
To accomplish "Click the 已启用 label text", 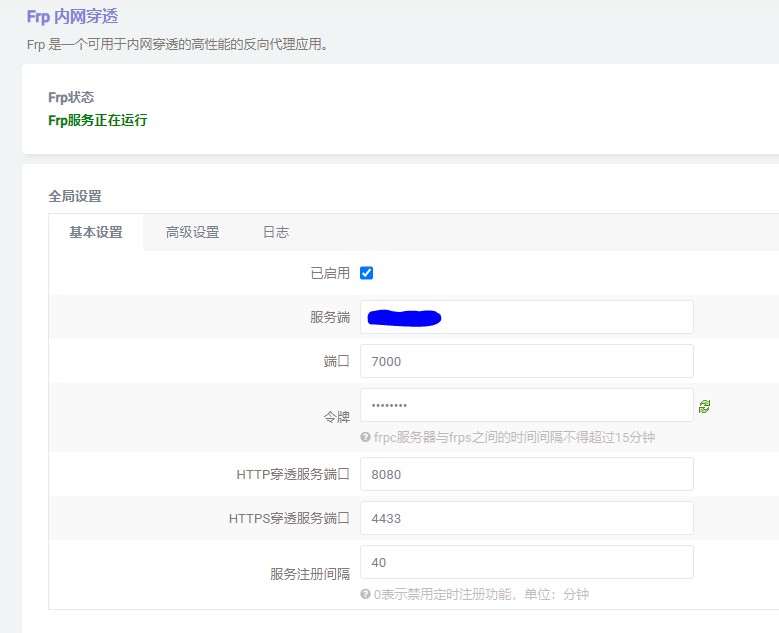I will 330,273.
